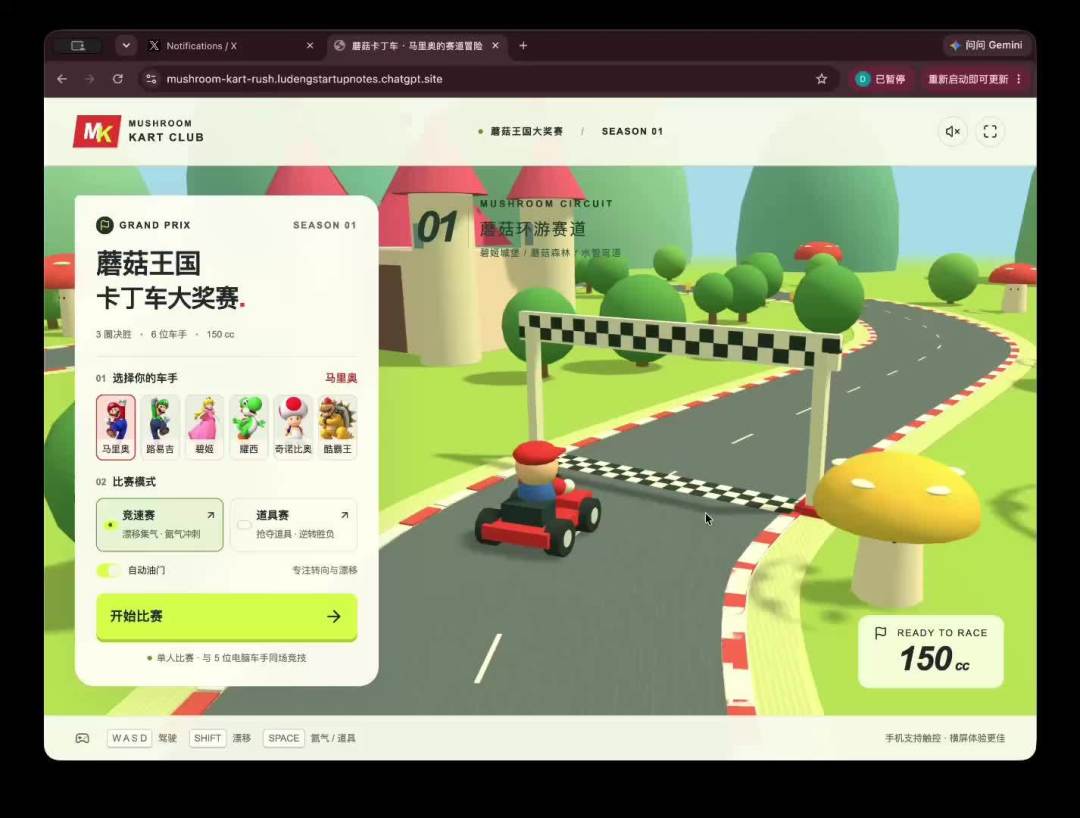Select Mario (马里奥) as driver

click(116, 427)
